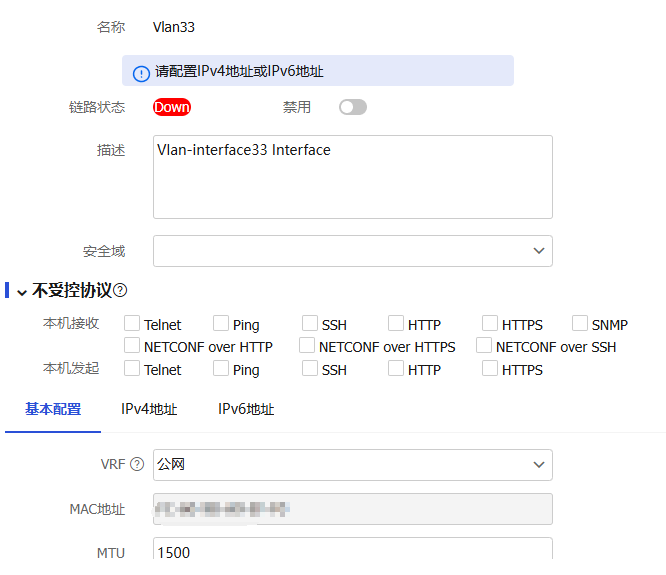The height and width of the screenshot is (575, 666).
Task: Click the help icon beside 不受控协议
Action: [121, 290]
